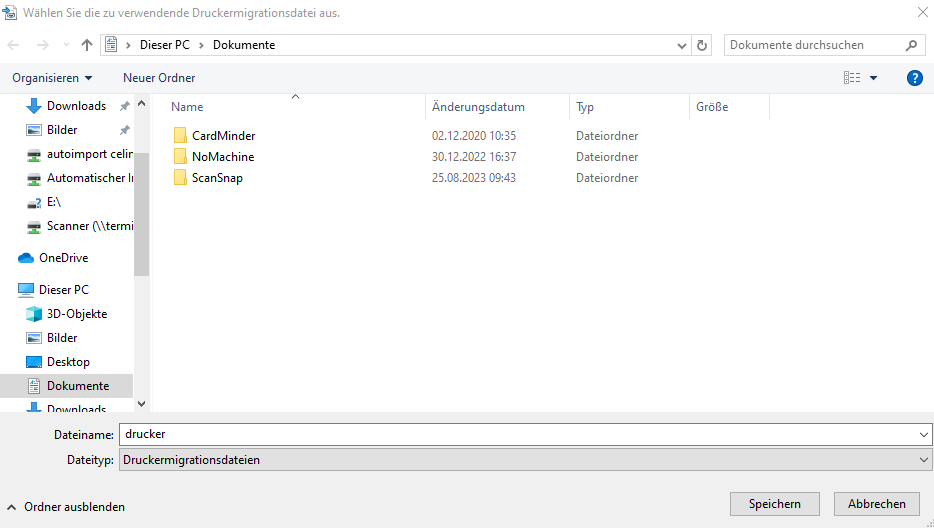
Task: Sort by the Änderungsdatum column header
Action: (478, 107)
